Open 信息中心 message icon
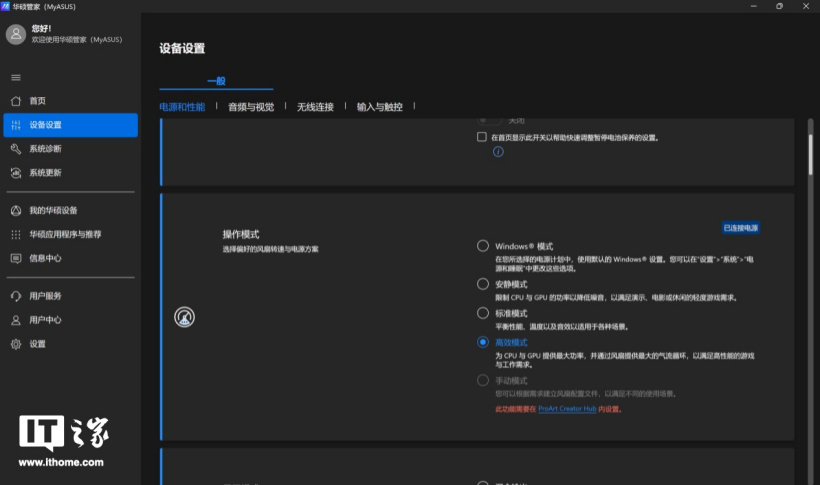The width and height of the screenshot is (820, 485). [16, 258]
